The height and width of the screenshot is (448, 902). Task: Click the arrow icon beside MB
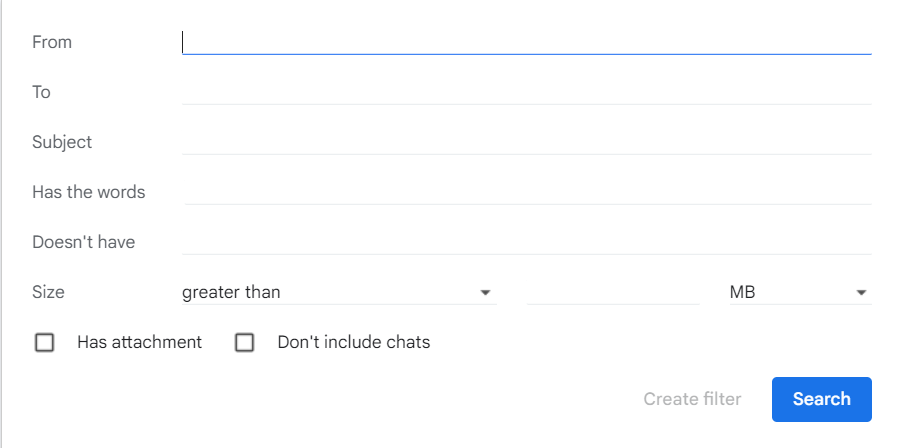tap(861, 293)
